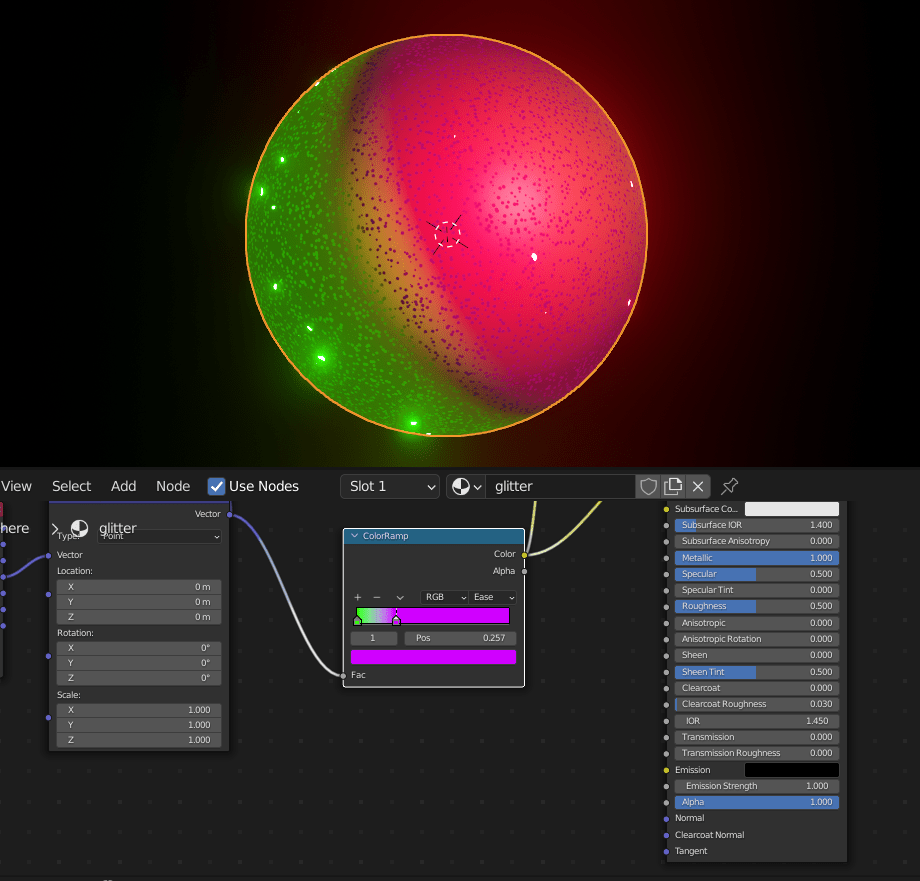Toggle the Use Nodes checkbox
This screenshot has width=920, height=881.
216,486
